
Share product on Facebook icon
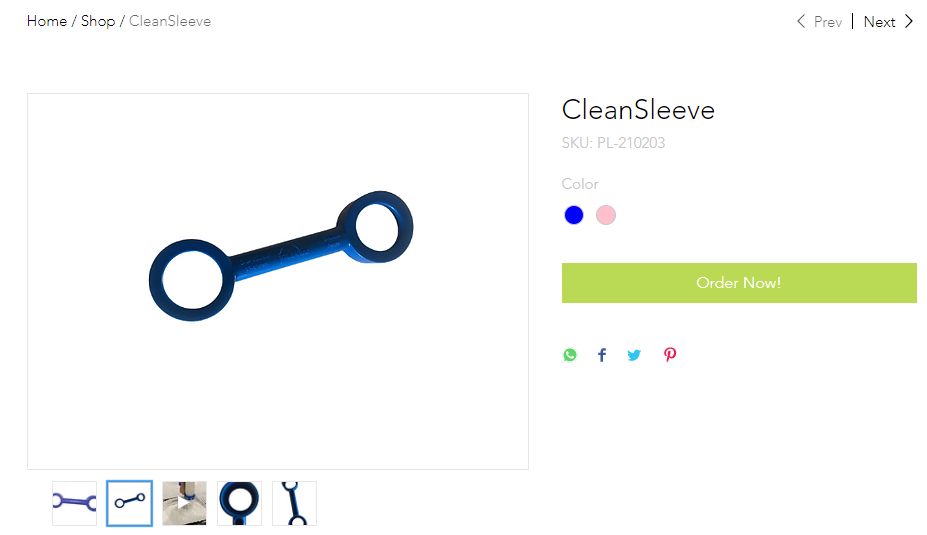[x=602, y=355]
